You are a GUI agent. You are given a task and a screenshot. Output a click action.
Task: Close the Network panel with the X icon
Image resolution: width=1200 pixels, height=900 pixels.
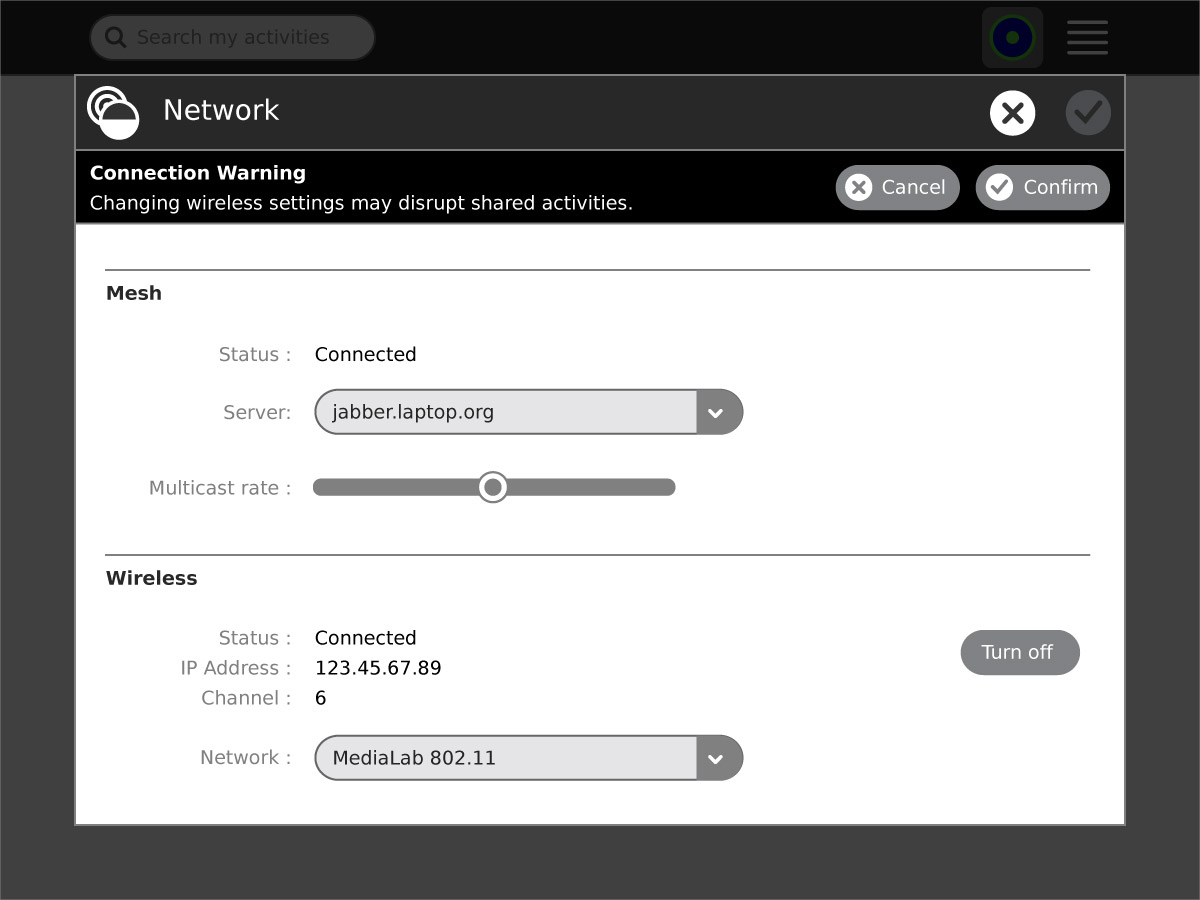click(x=1012, y=113)
